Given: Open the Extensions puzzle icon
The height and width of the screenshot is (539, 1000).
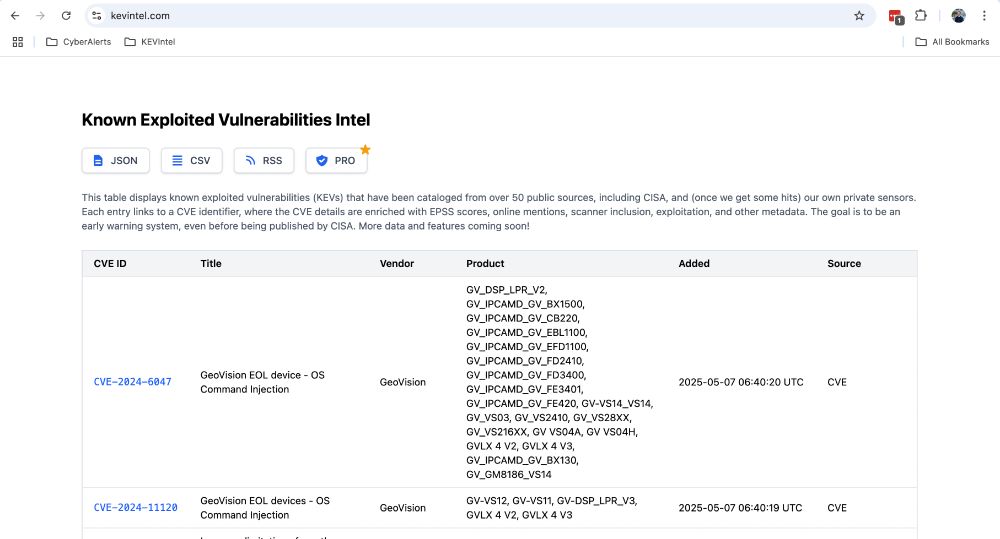Looking at the screenshot, I should (920, 15).
